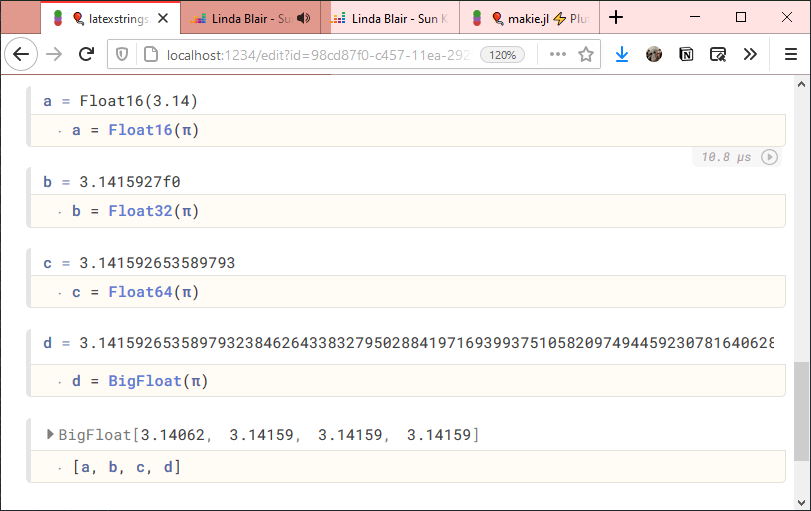Open the site information page icon
Viewport: 811px width, 511px height.
[x=151, y=54]
